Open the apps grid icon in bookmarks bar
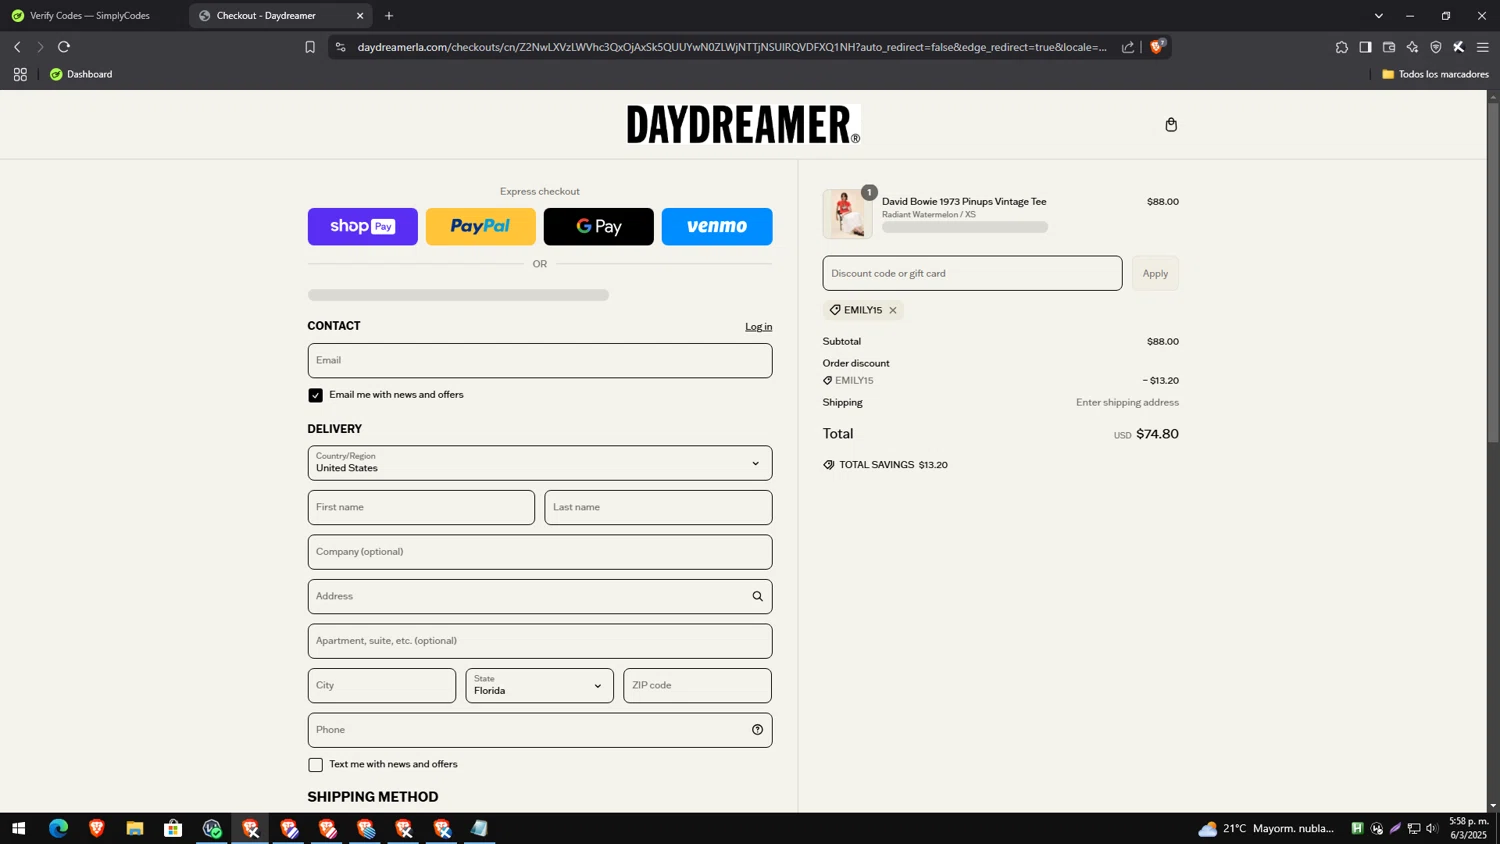This screenshot has width=1500, height=844. pyautogui.click(x=20, y=74)
